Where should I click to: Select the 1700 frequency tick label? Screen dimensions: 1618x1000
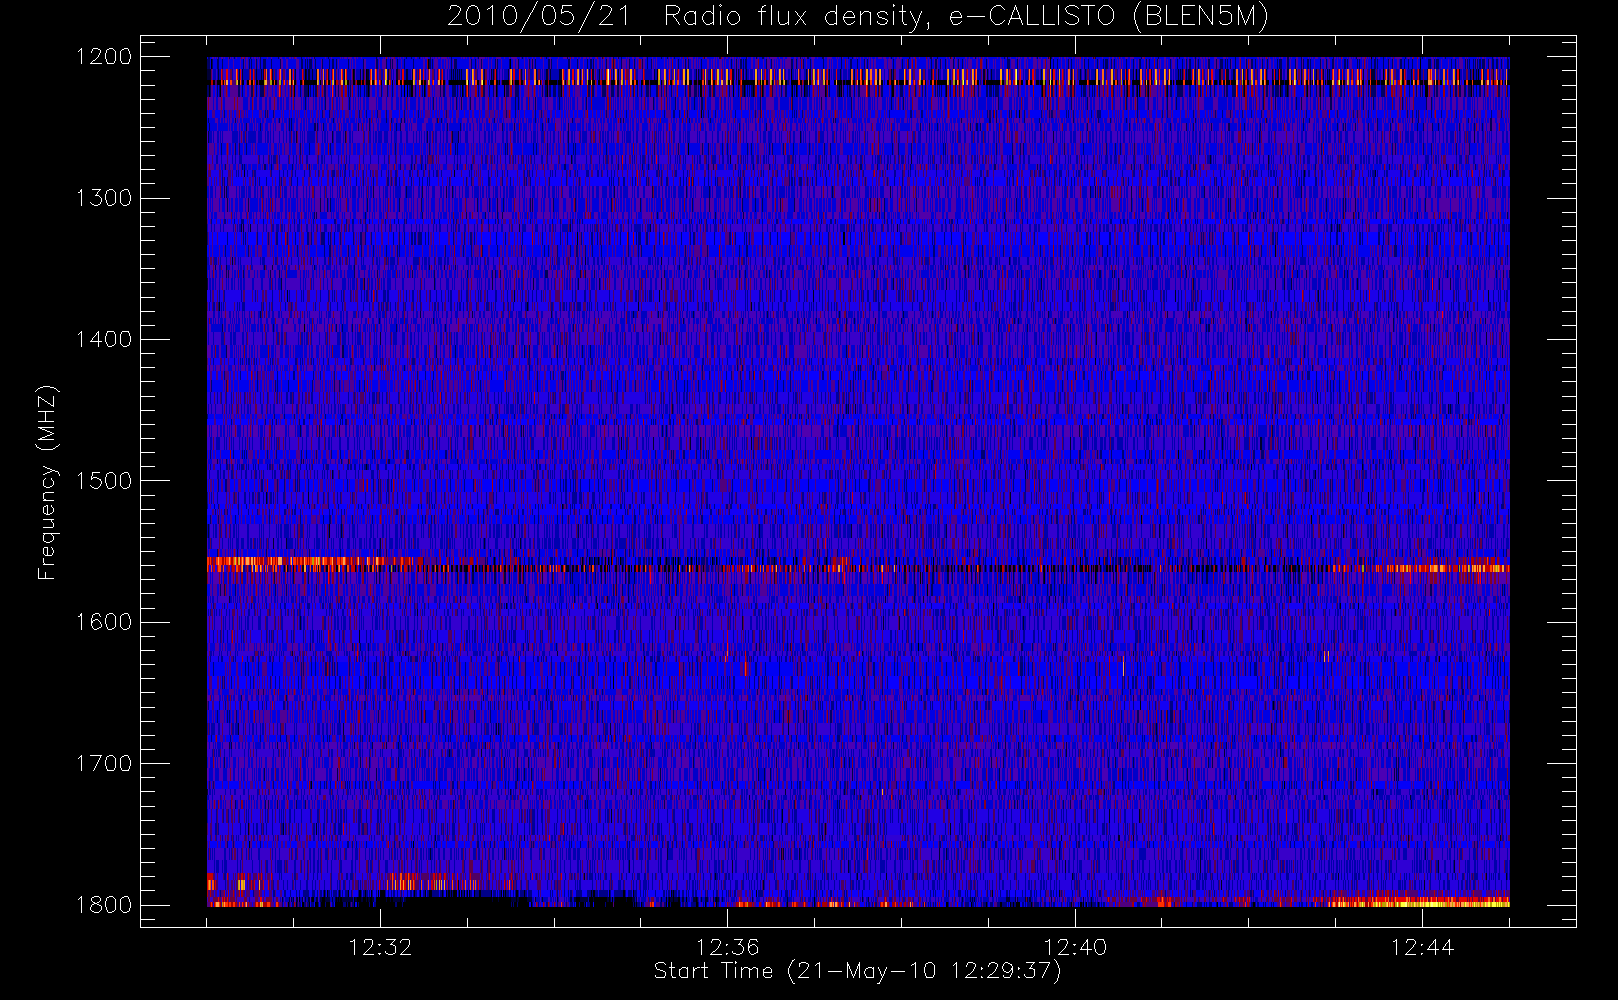click(104, 763)
